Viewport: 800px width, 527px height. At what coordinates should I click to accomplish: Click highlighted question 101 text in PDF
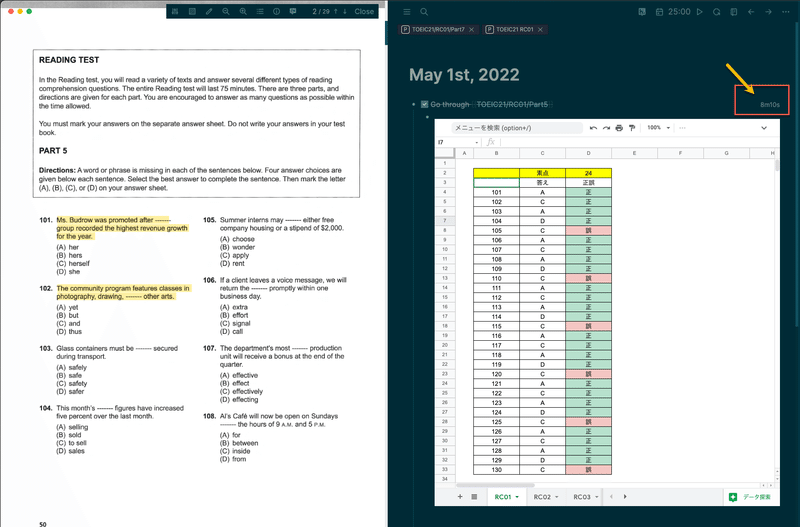pyautogui.click(x=122, y=228)
